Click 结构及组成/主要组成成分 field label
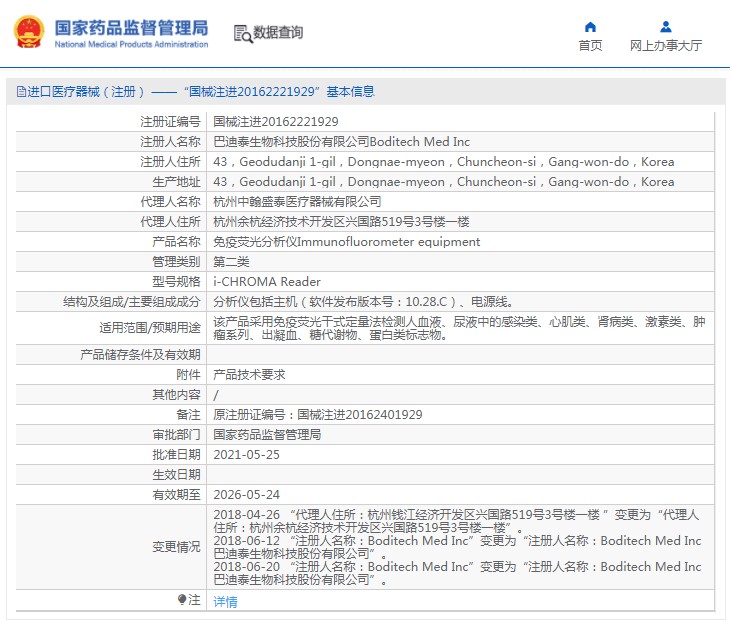Viewport: 730px width, 622px height. point(132,302)
